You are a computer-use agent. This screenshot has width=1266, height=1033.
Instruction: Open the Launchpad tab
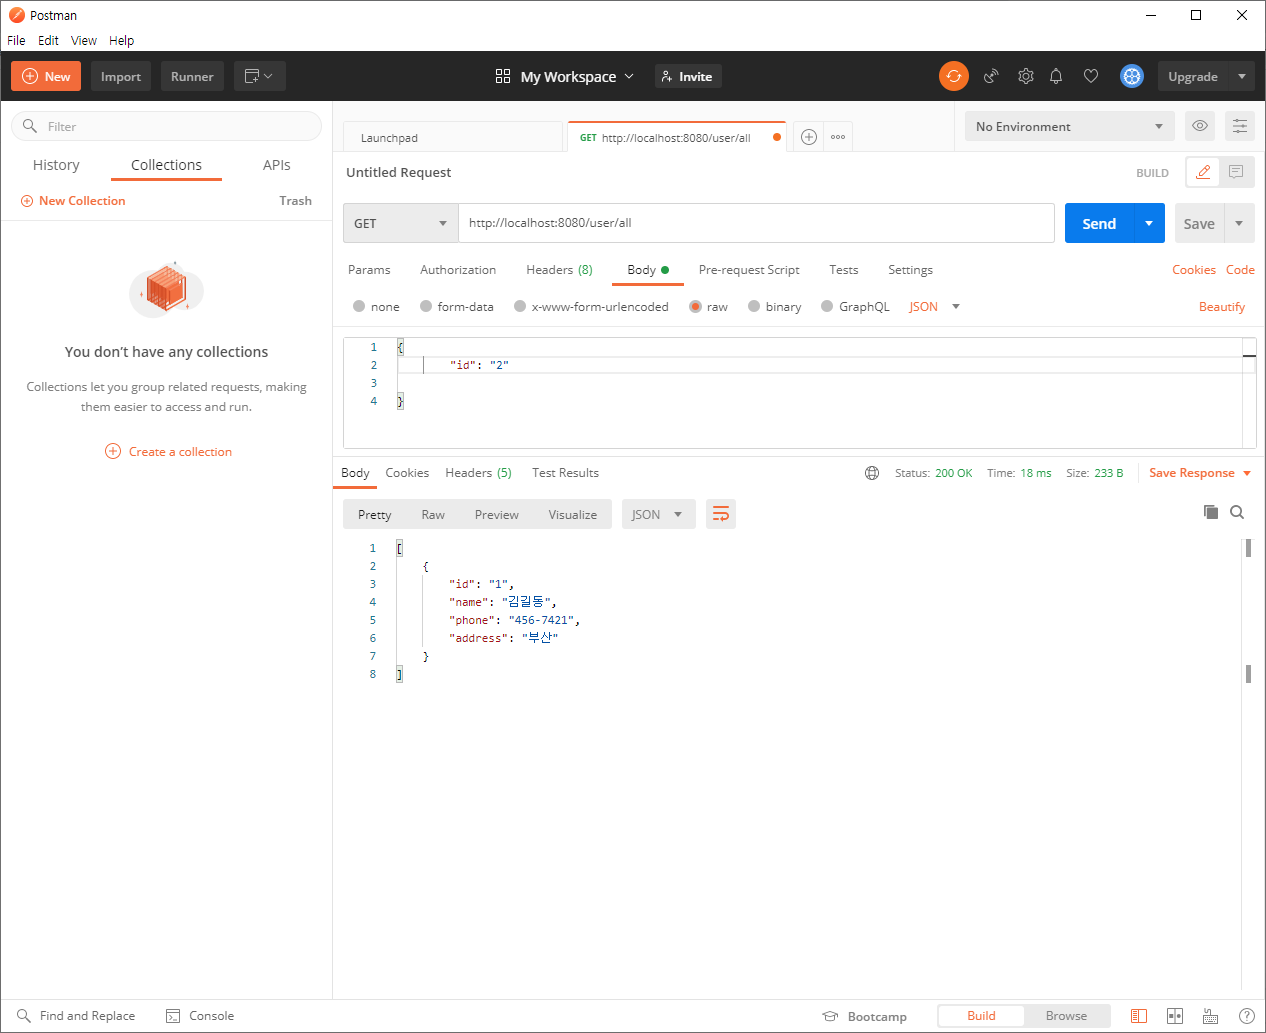pyautogui.click(x=453, y=137)
